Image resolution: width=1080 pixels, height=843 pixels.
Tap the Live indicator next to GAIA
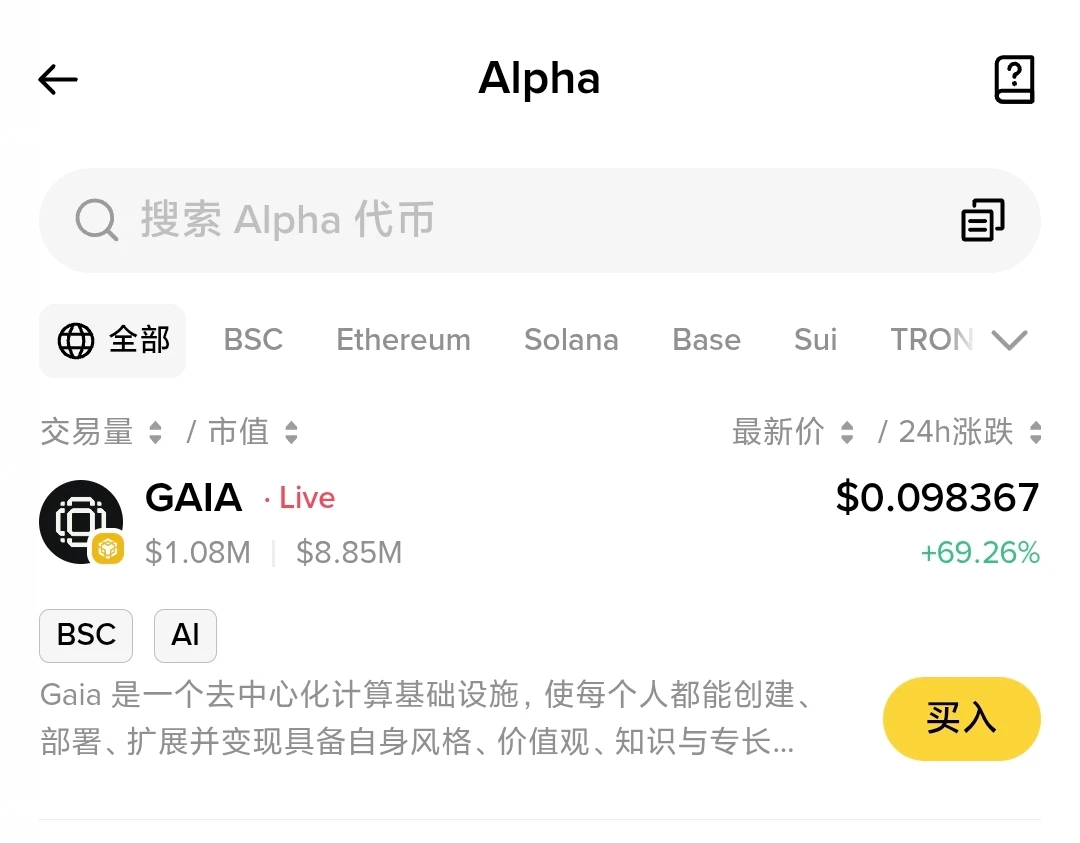pyautogui.click(x=305, y=498)
